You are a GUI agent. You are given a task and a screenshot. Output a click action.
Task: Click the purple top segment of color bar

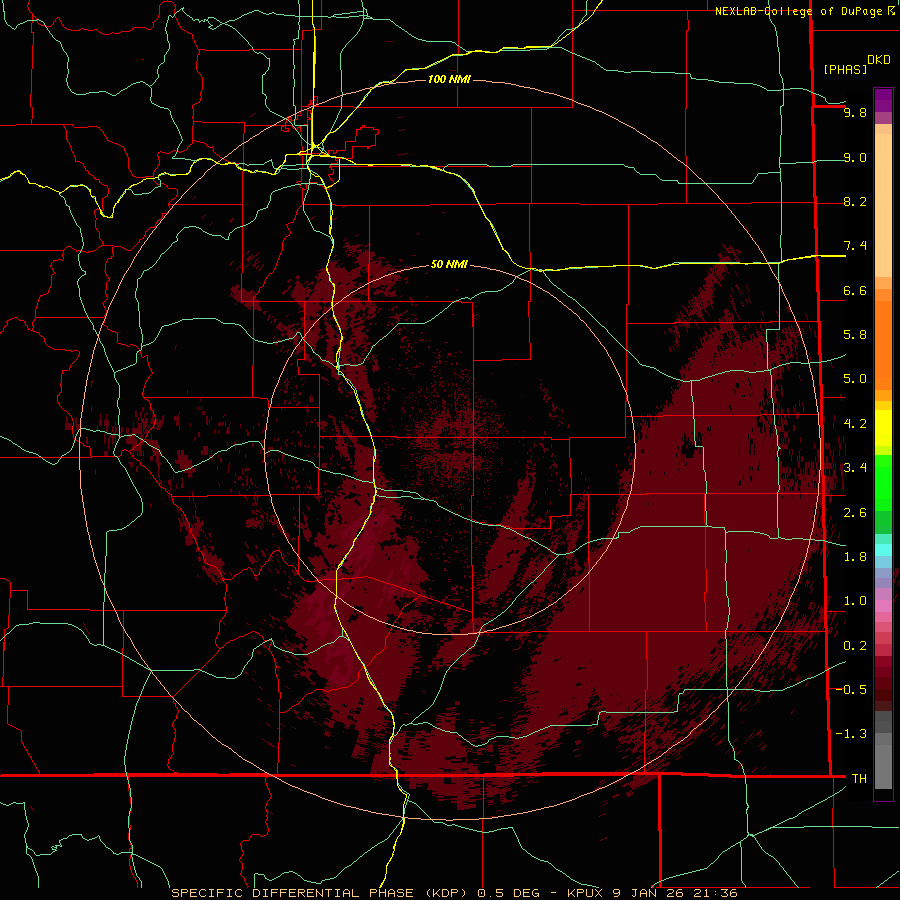tap(883, 100)
